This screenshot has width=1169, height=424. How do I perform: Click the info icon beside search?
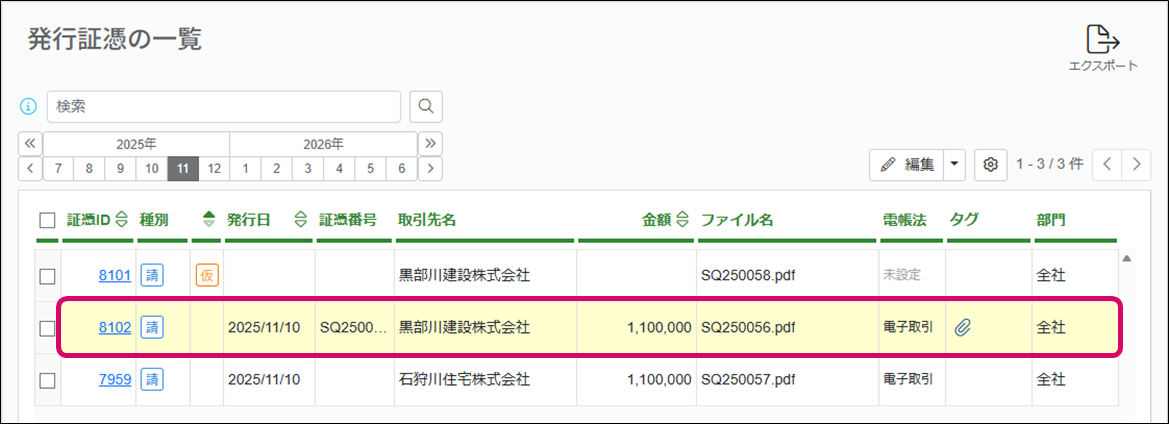[29, 106]
